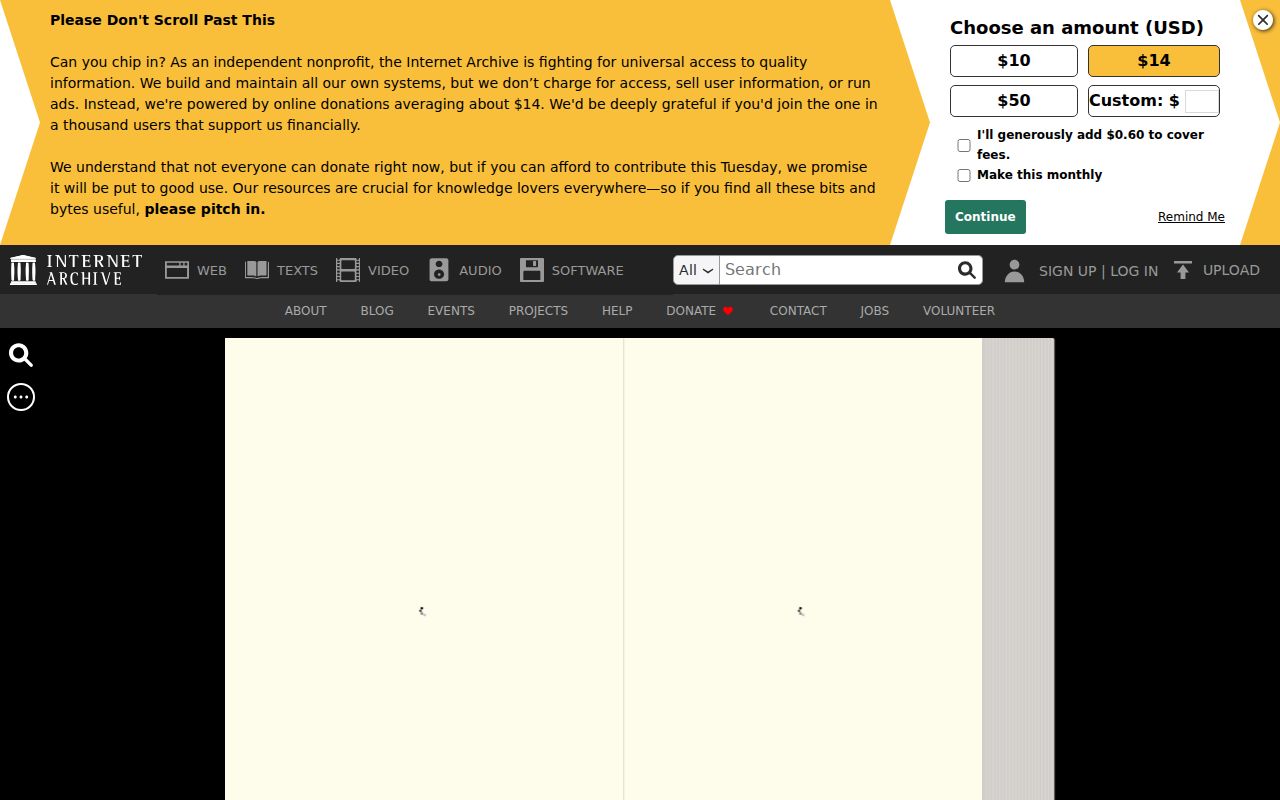Click the Upload arrow icon

tap(1183, 270)
